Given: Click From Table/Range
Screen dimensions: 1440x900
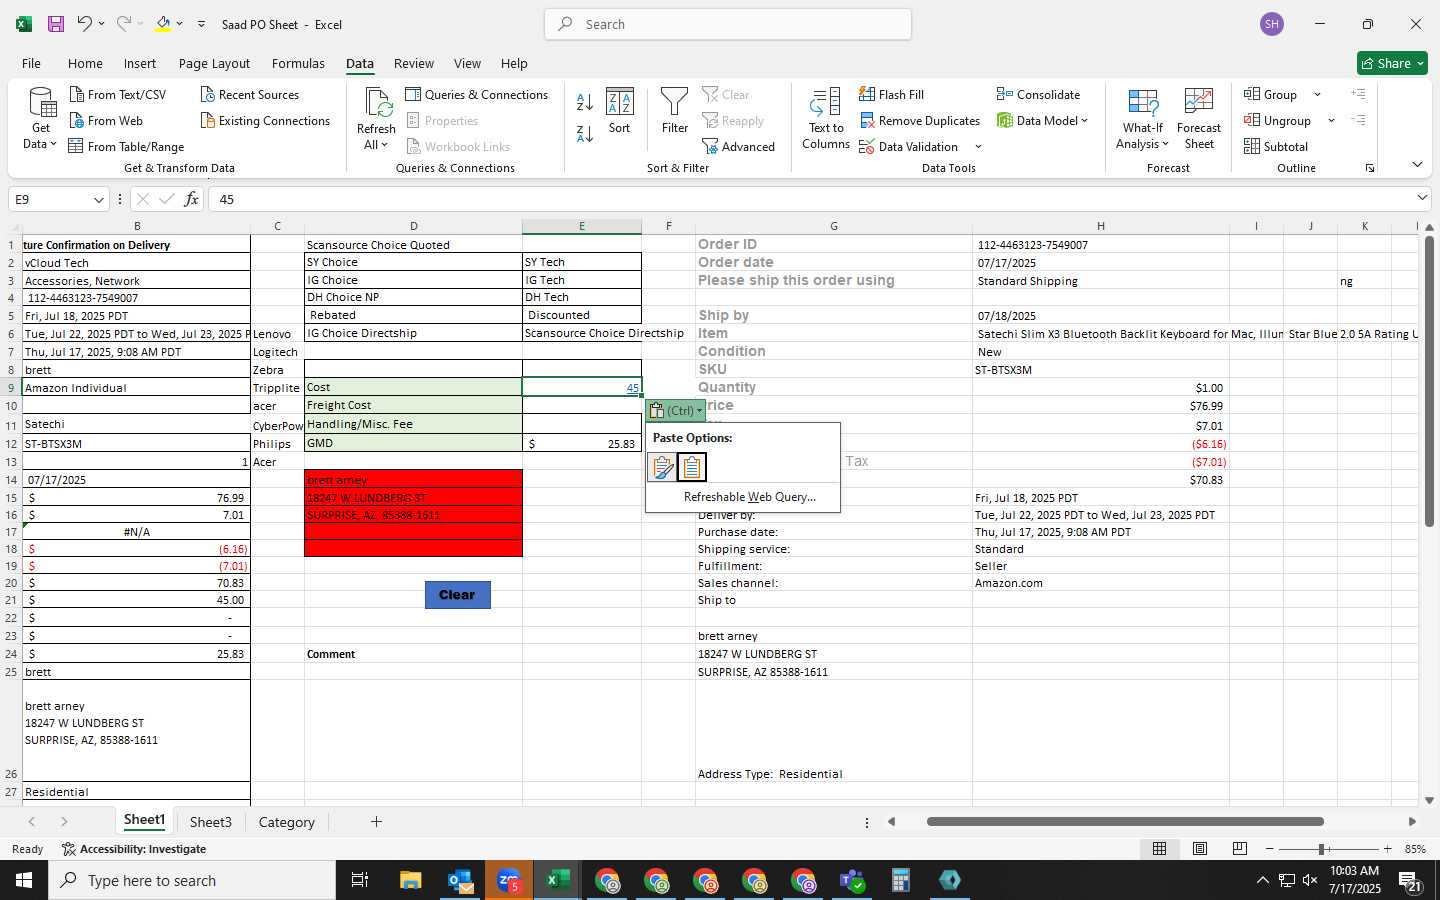Looking at the screenshot, I should [126, 146].
